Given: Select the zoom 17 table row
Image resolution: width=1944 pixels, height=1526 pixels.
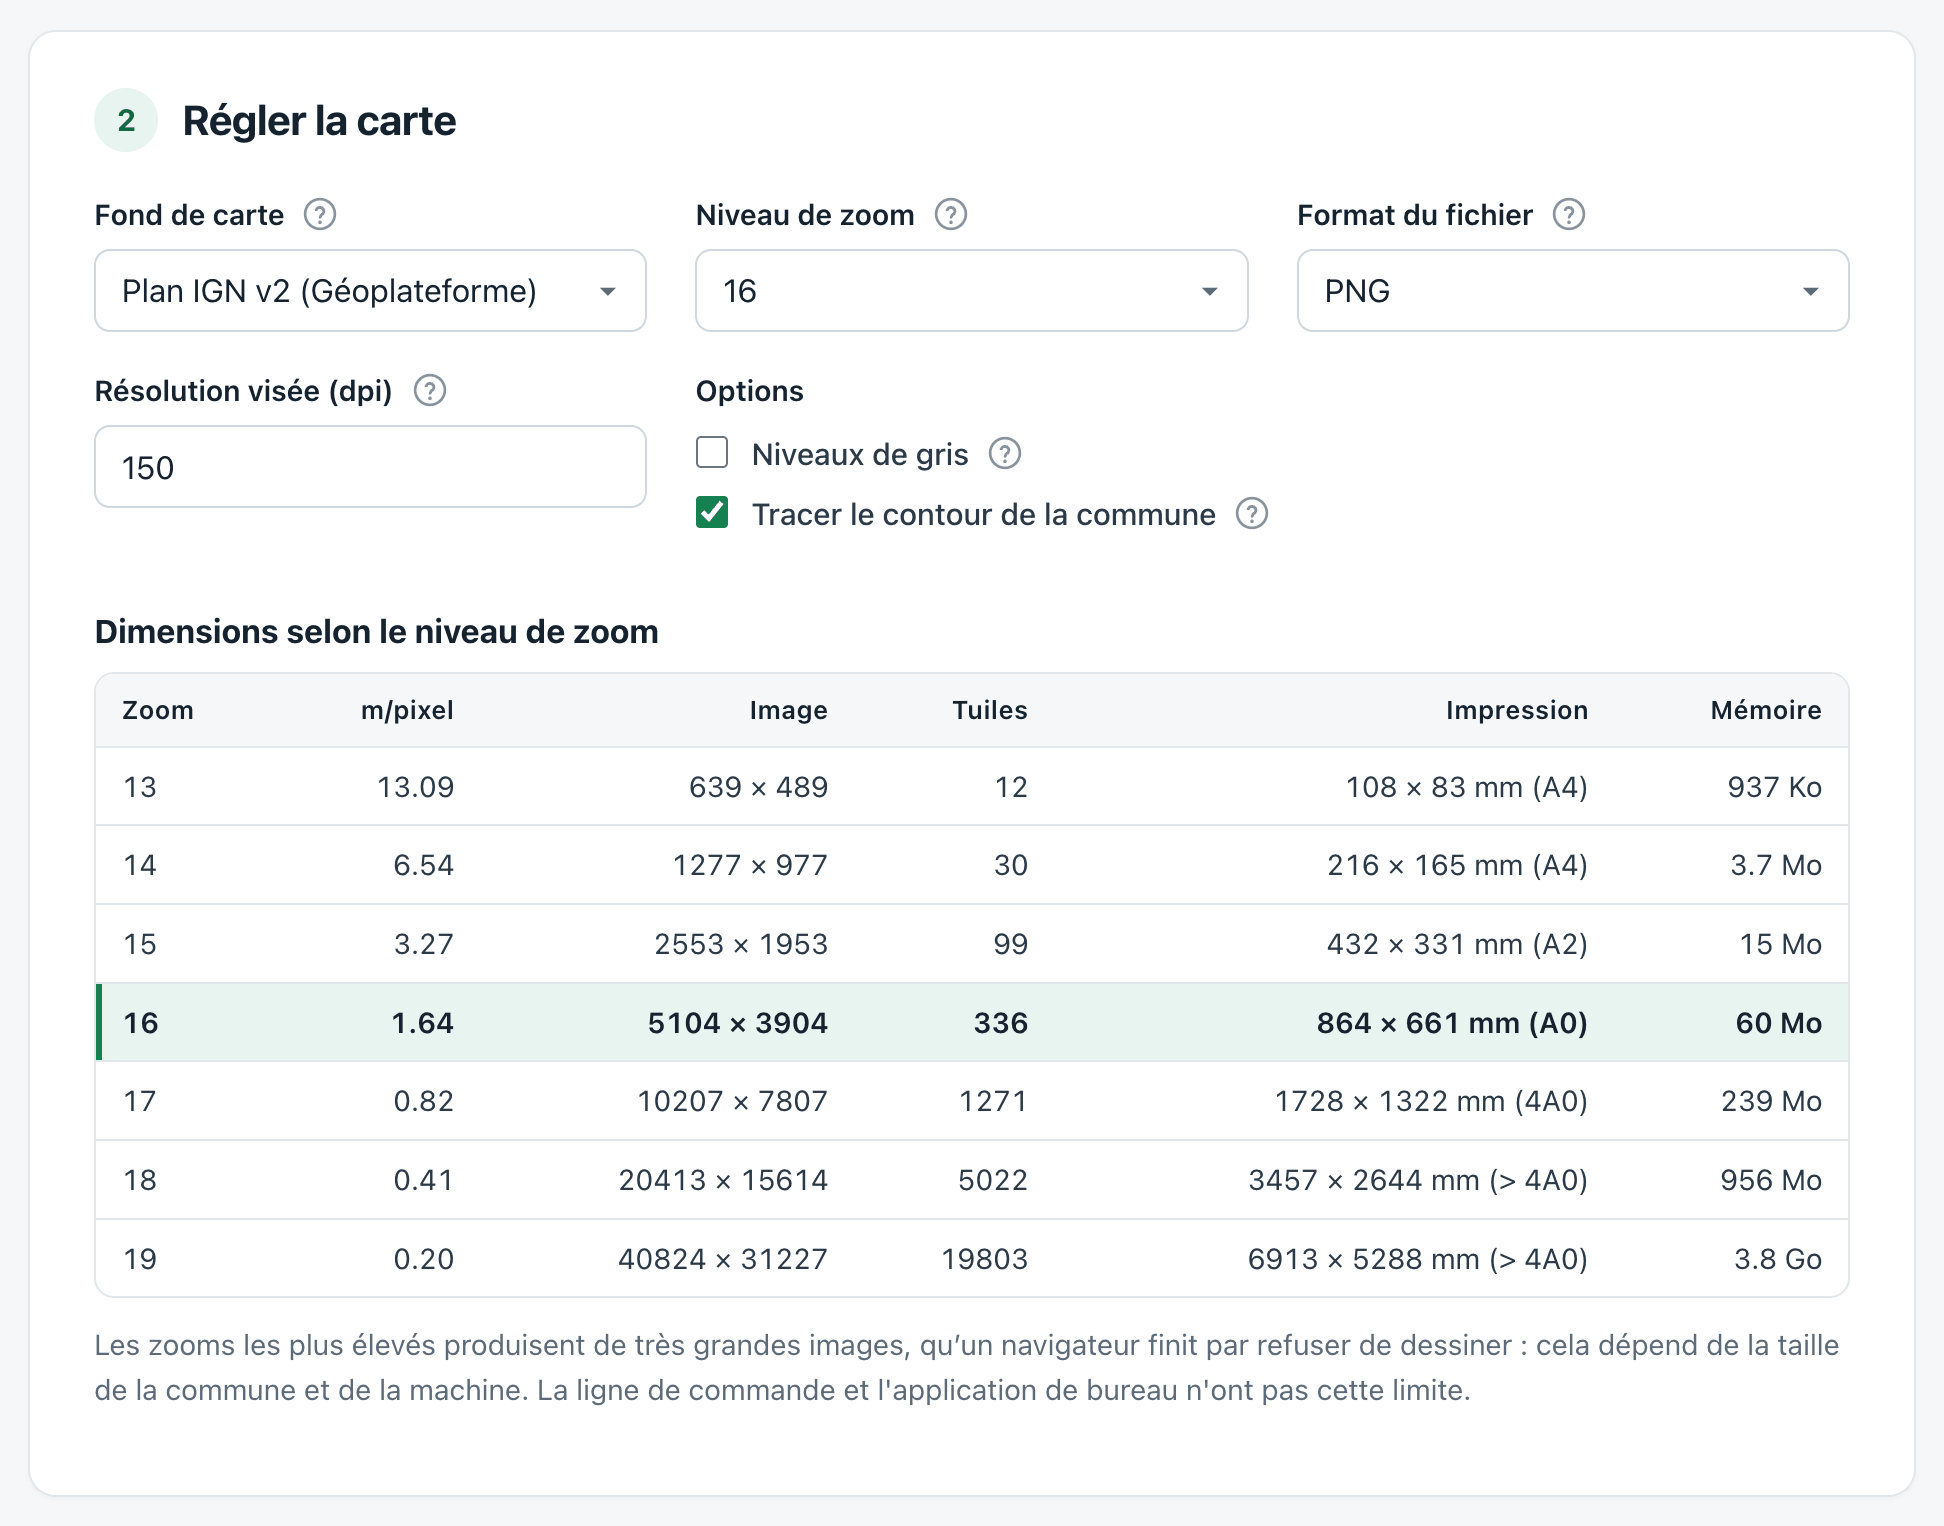Looking at the screenshot, I should (x=972, y=1101).
